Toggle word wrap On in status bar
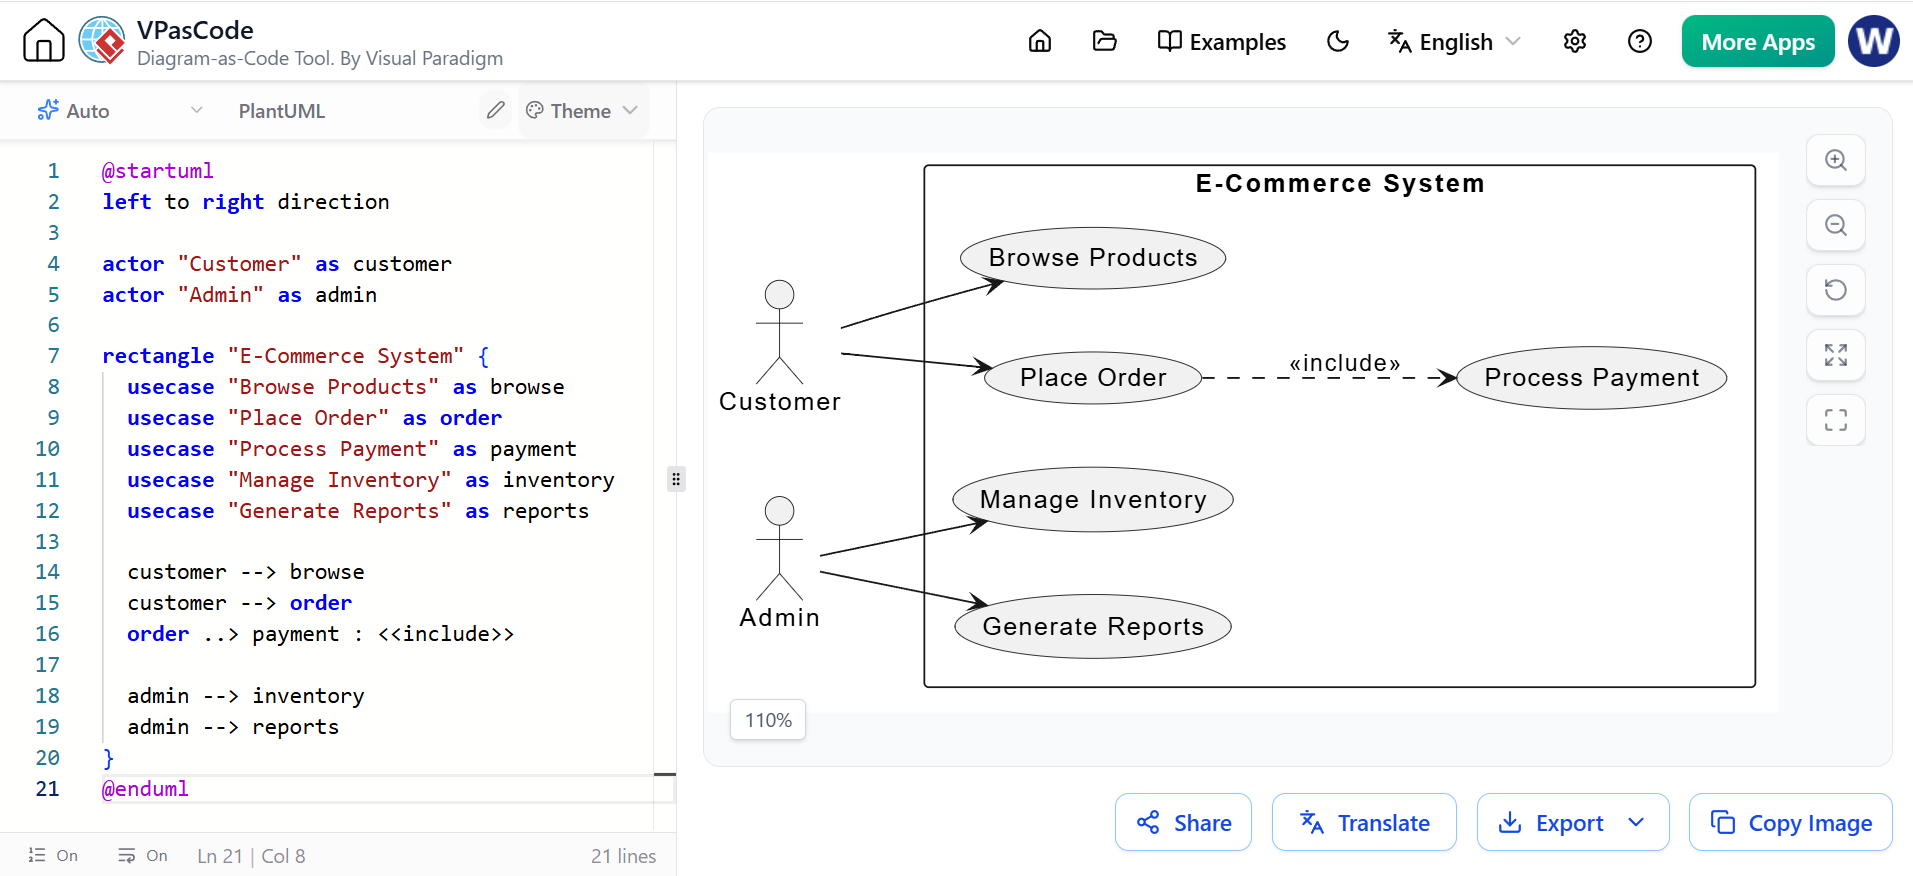 tap(142, 855)
